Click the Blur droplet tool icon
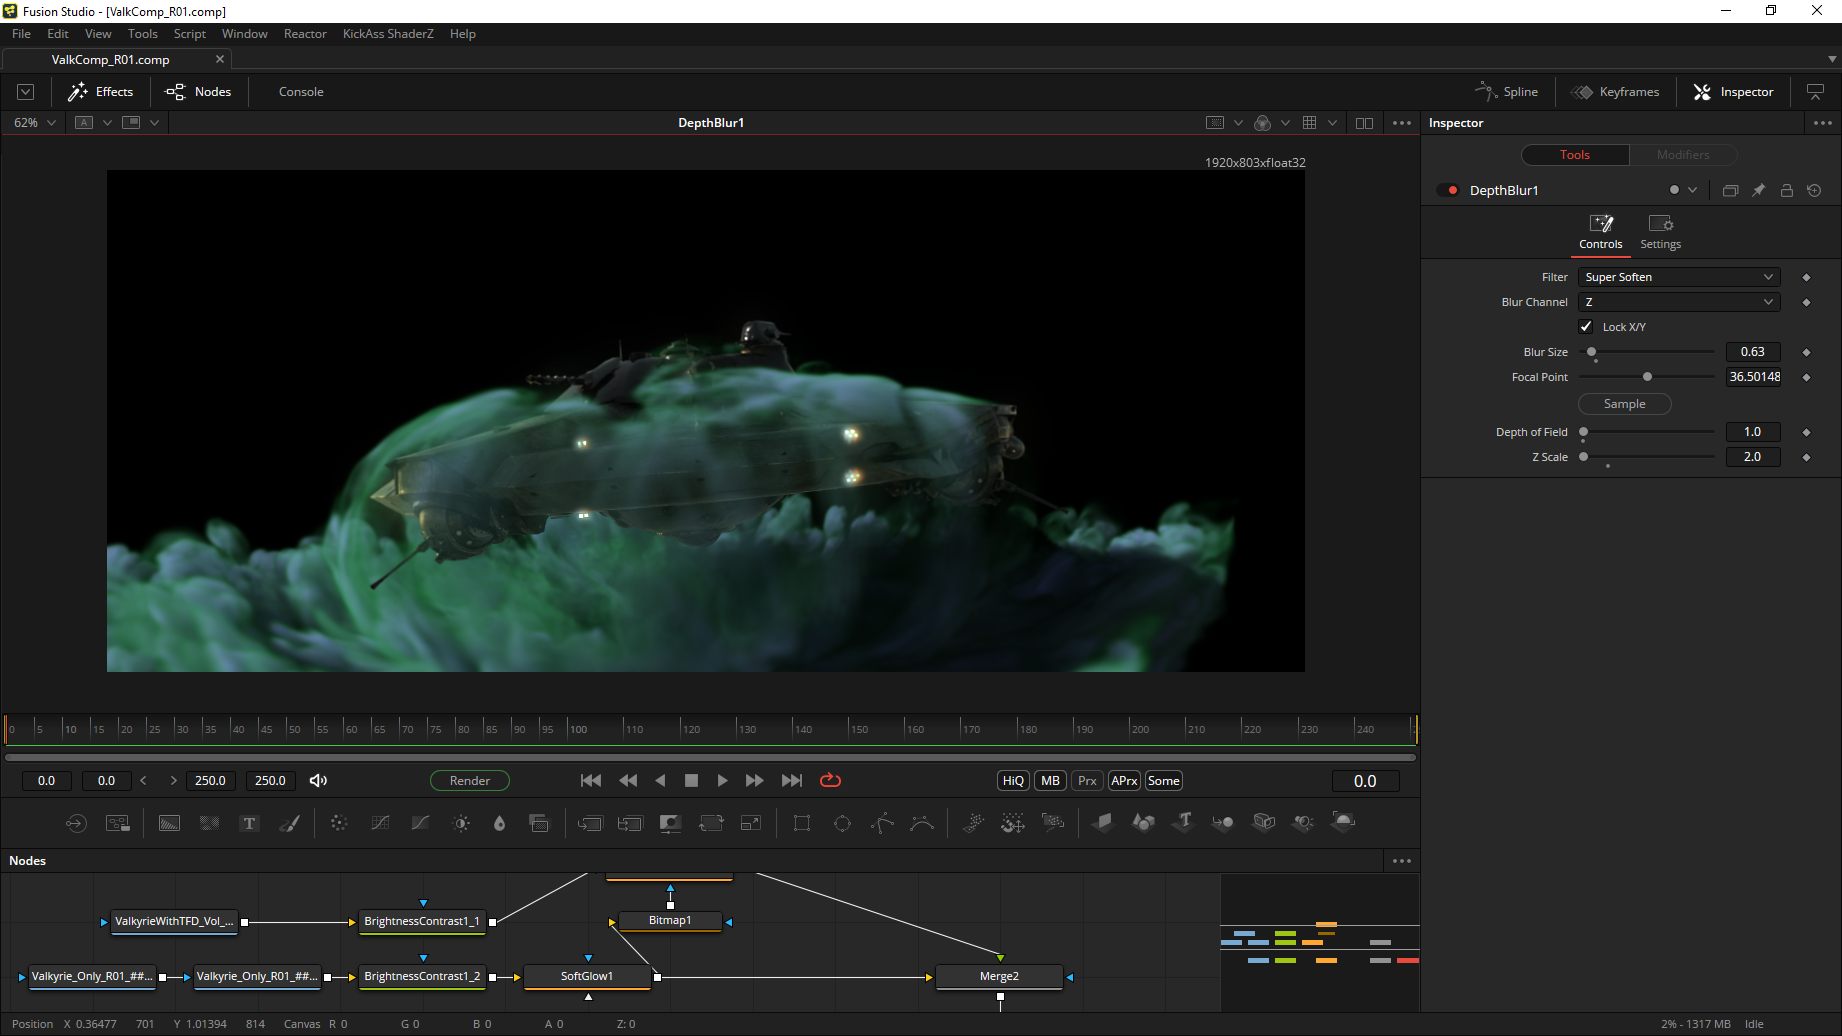This screenshot has height=1036, width=1842. click(499, 823)
